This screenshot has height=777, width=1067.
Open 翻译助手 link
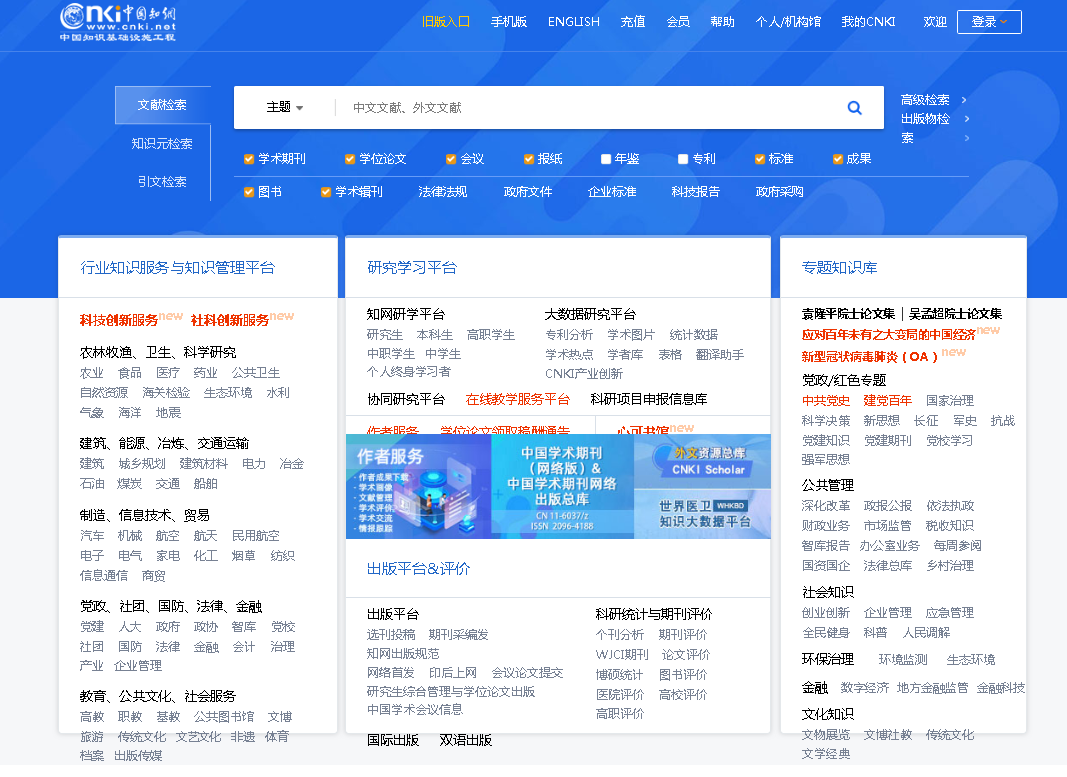point(720,355)
